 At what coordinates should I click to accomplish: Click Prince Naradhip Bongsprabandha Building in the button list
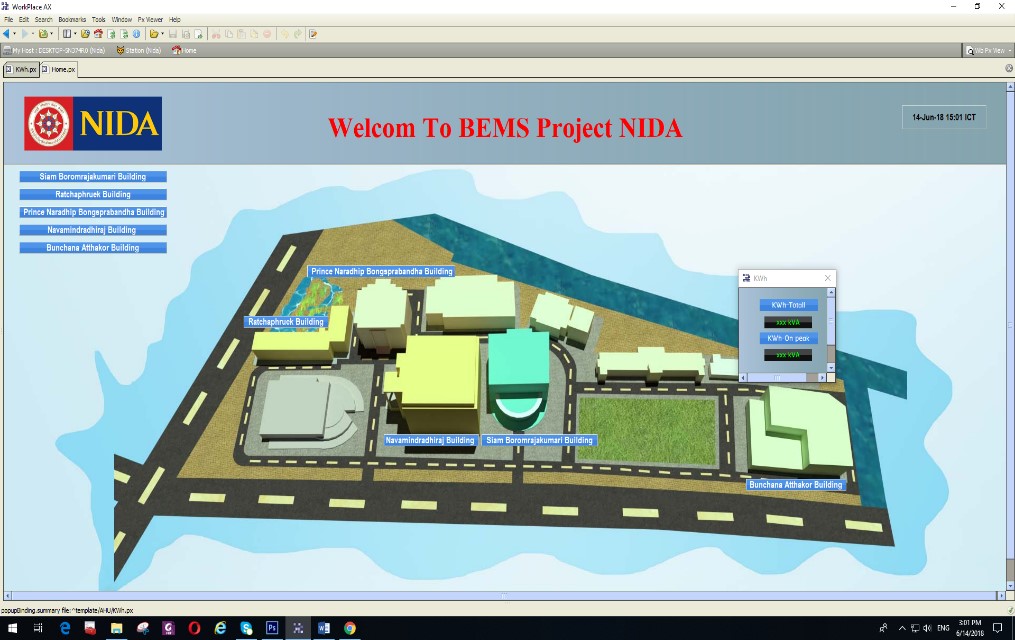tap(93, 212)
